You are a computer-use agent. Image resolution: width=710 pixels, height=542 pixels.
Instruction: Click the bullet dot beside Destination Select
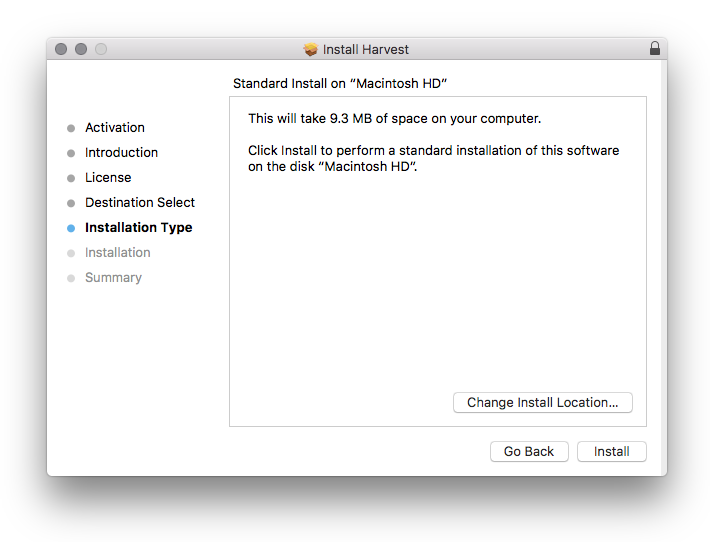tap(71, 203)
